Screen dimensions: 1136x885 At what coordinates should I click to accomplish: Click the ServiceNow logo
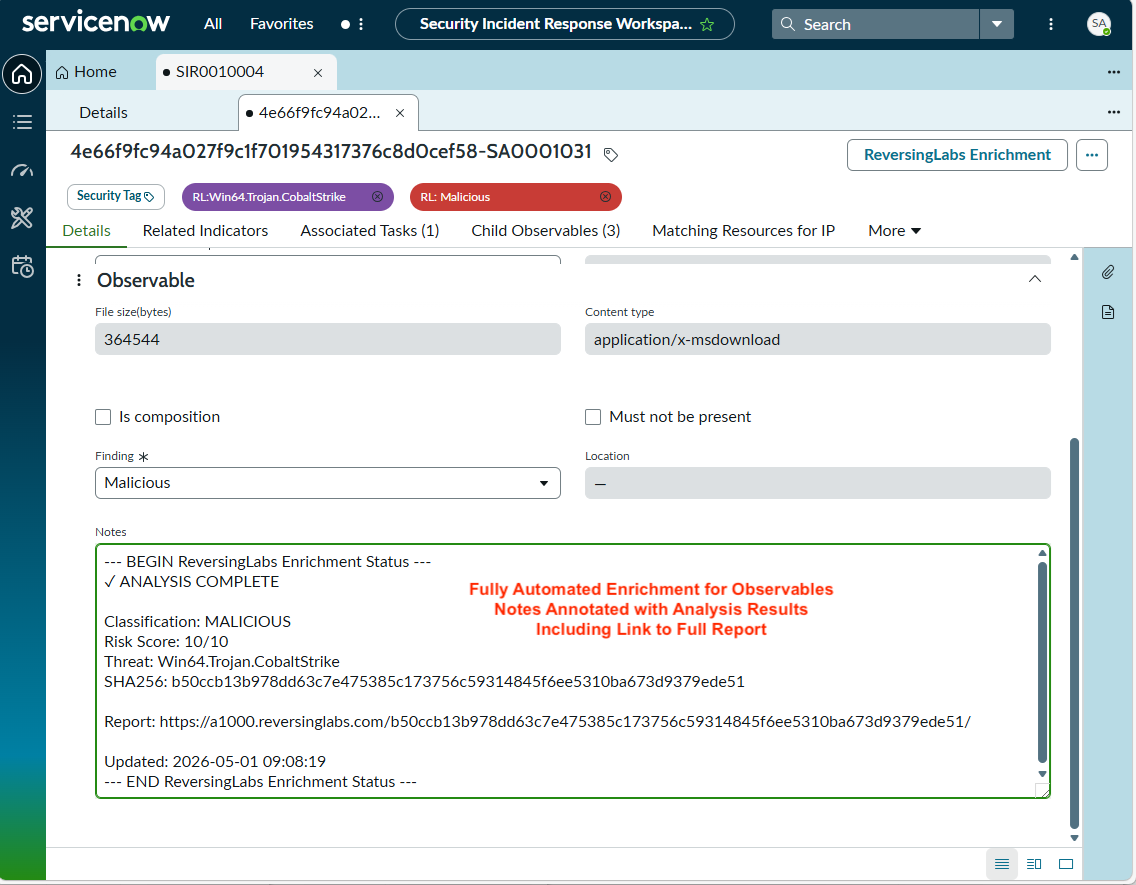(x=96, y=22)
